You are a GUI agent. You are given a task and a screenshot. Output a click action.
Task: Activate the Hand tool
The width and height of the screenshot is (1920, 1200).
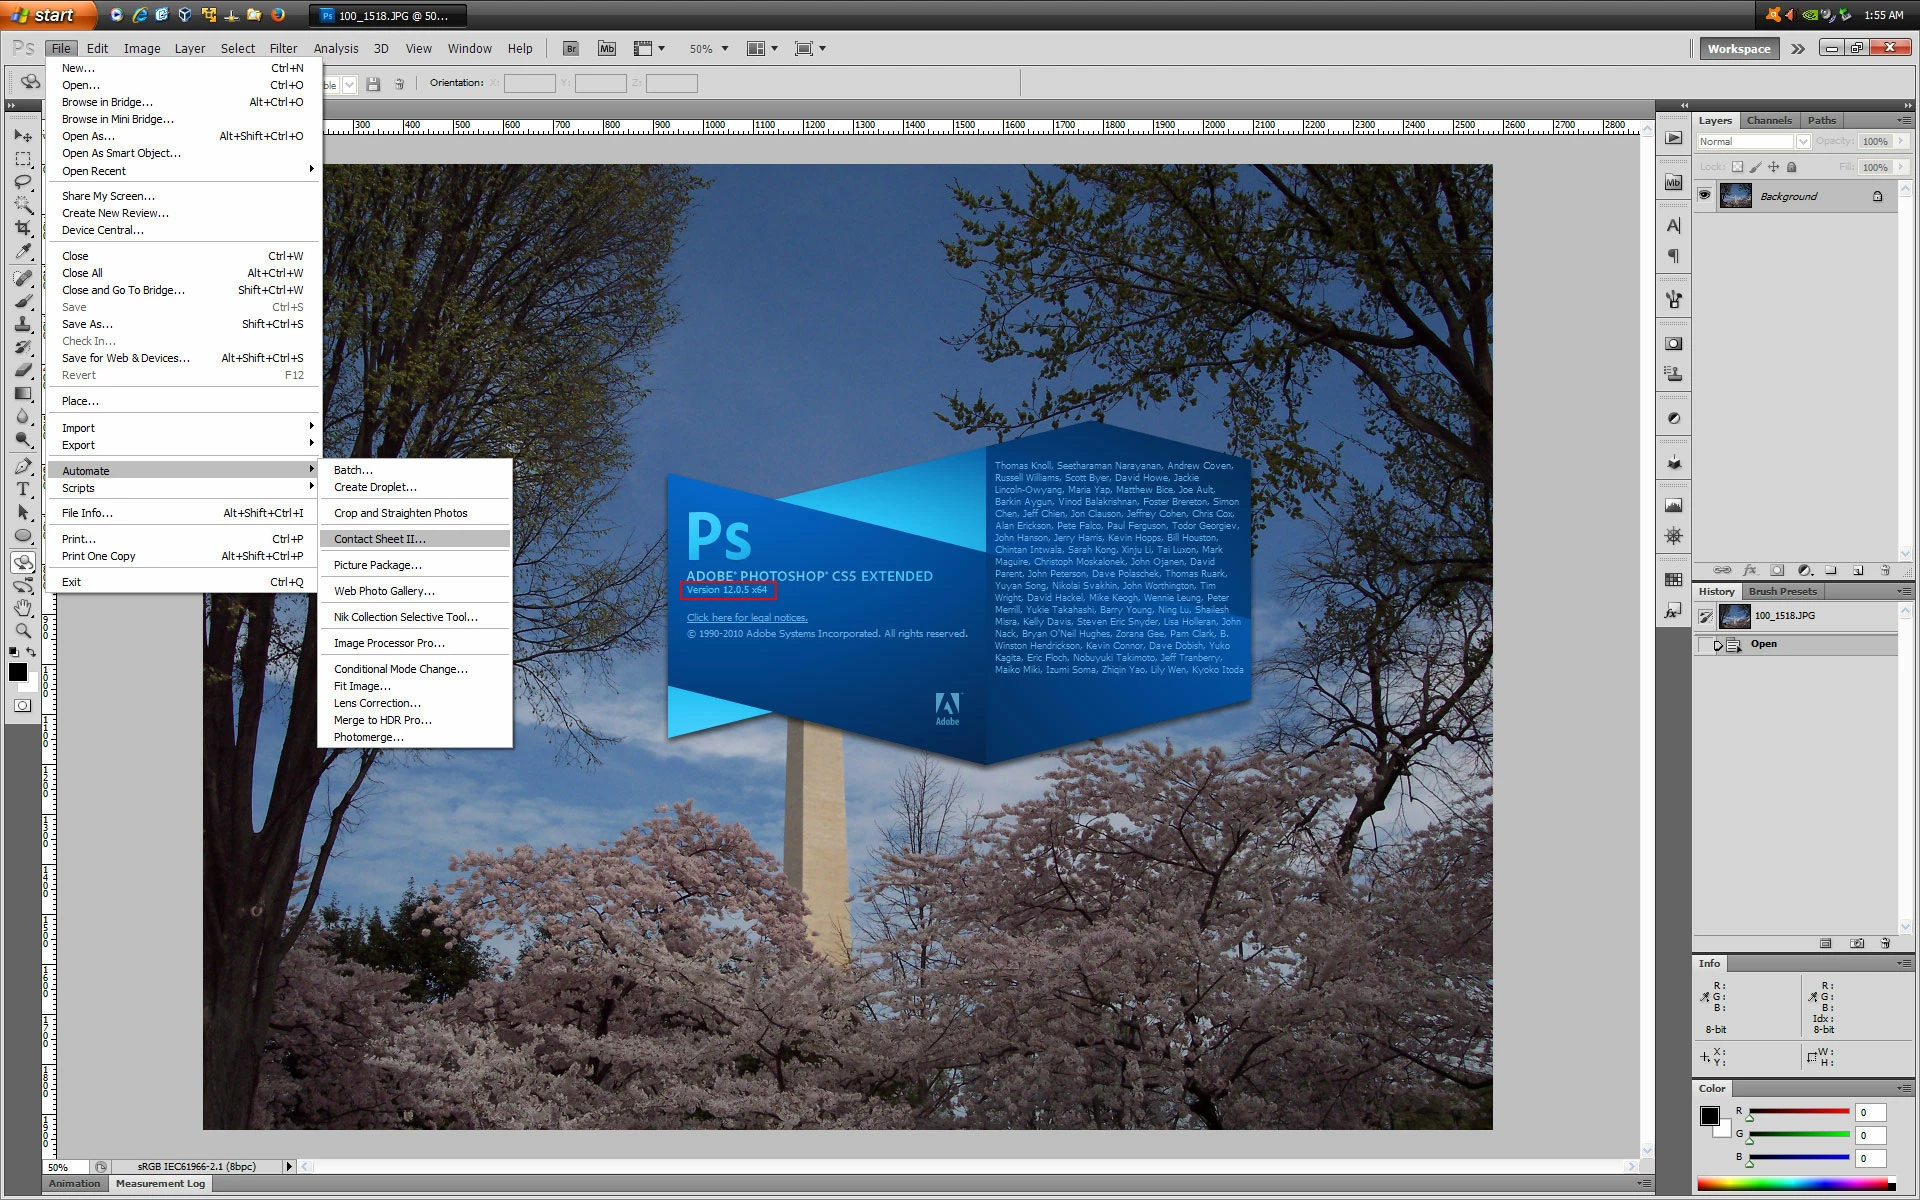click(x=23, y=607)
